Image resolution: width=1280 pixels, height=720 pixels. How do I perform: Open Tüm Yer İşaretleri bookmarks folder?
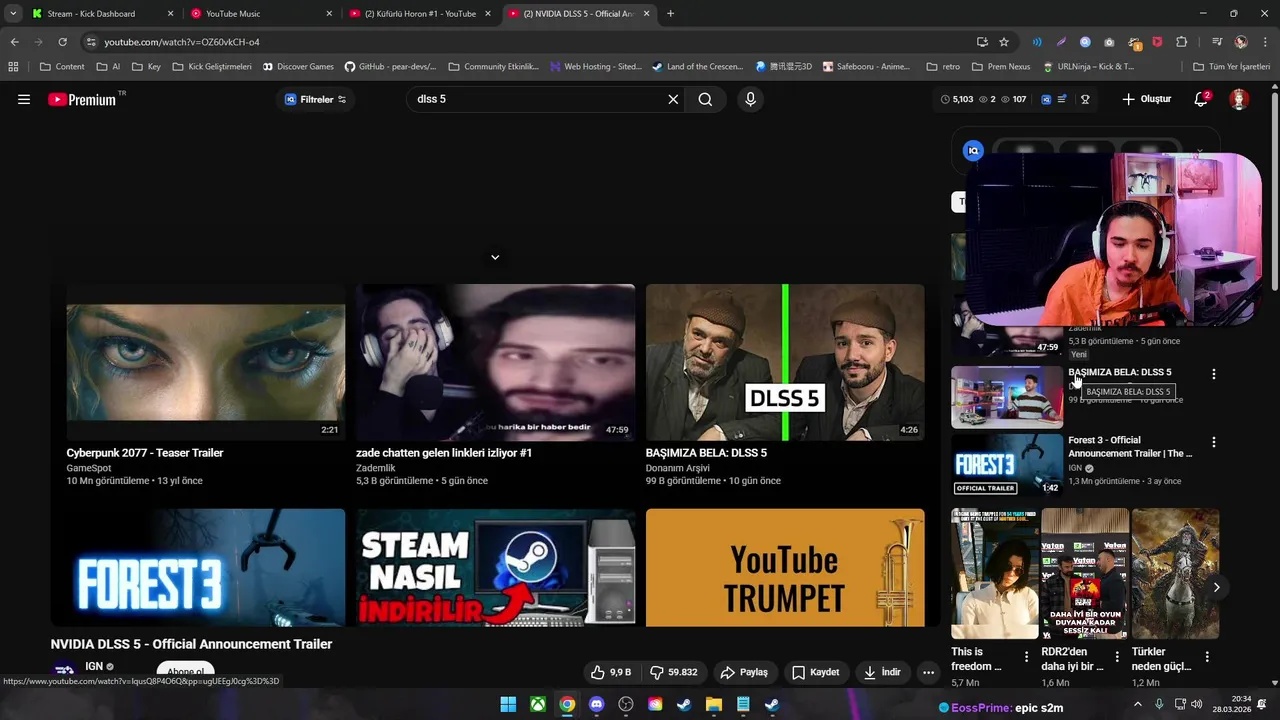tap(1231, 67)
